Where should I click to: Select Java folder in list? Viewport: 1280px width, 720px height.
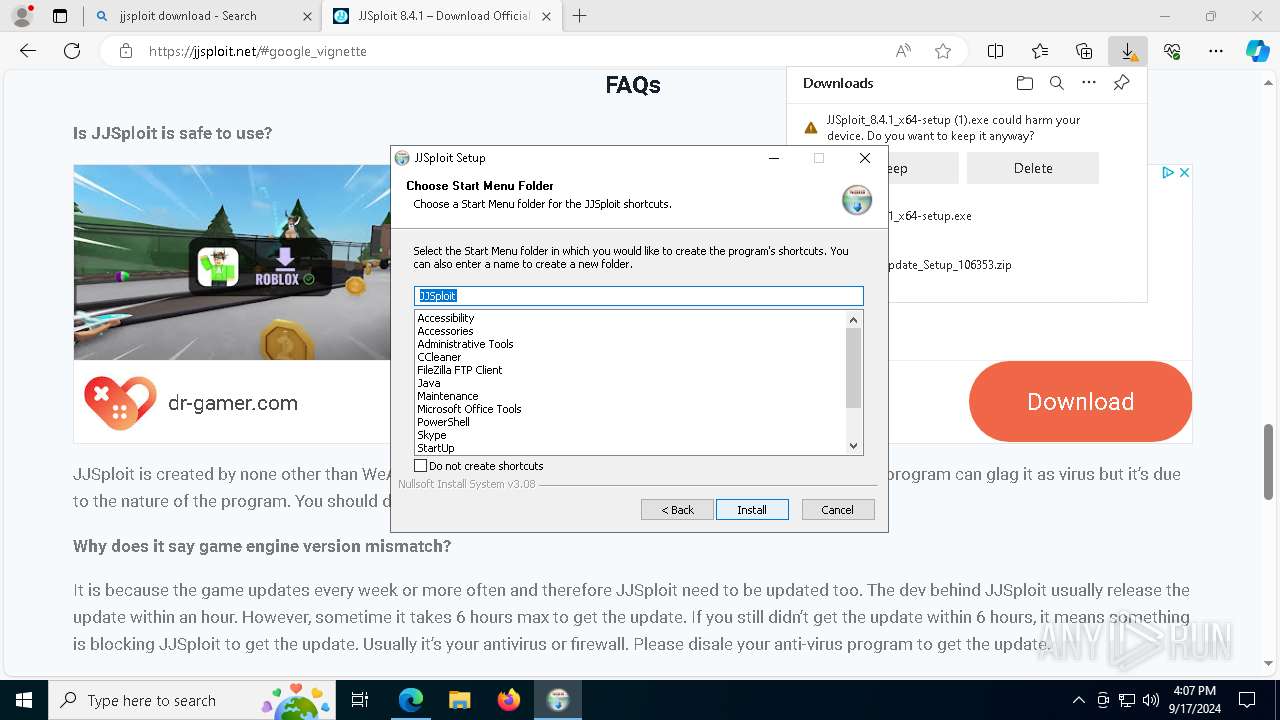pos(429,383)
